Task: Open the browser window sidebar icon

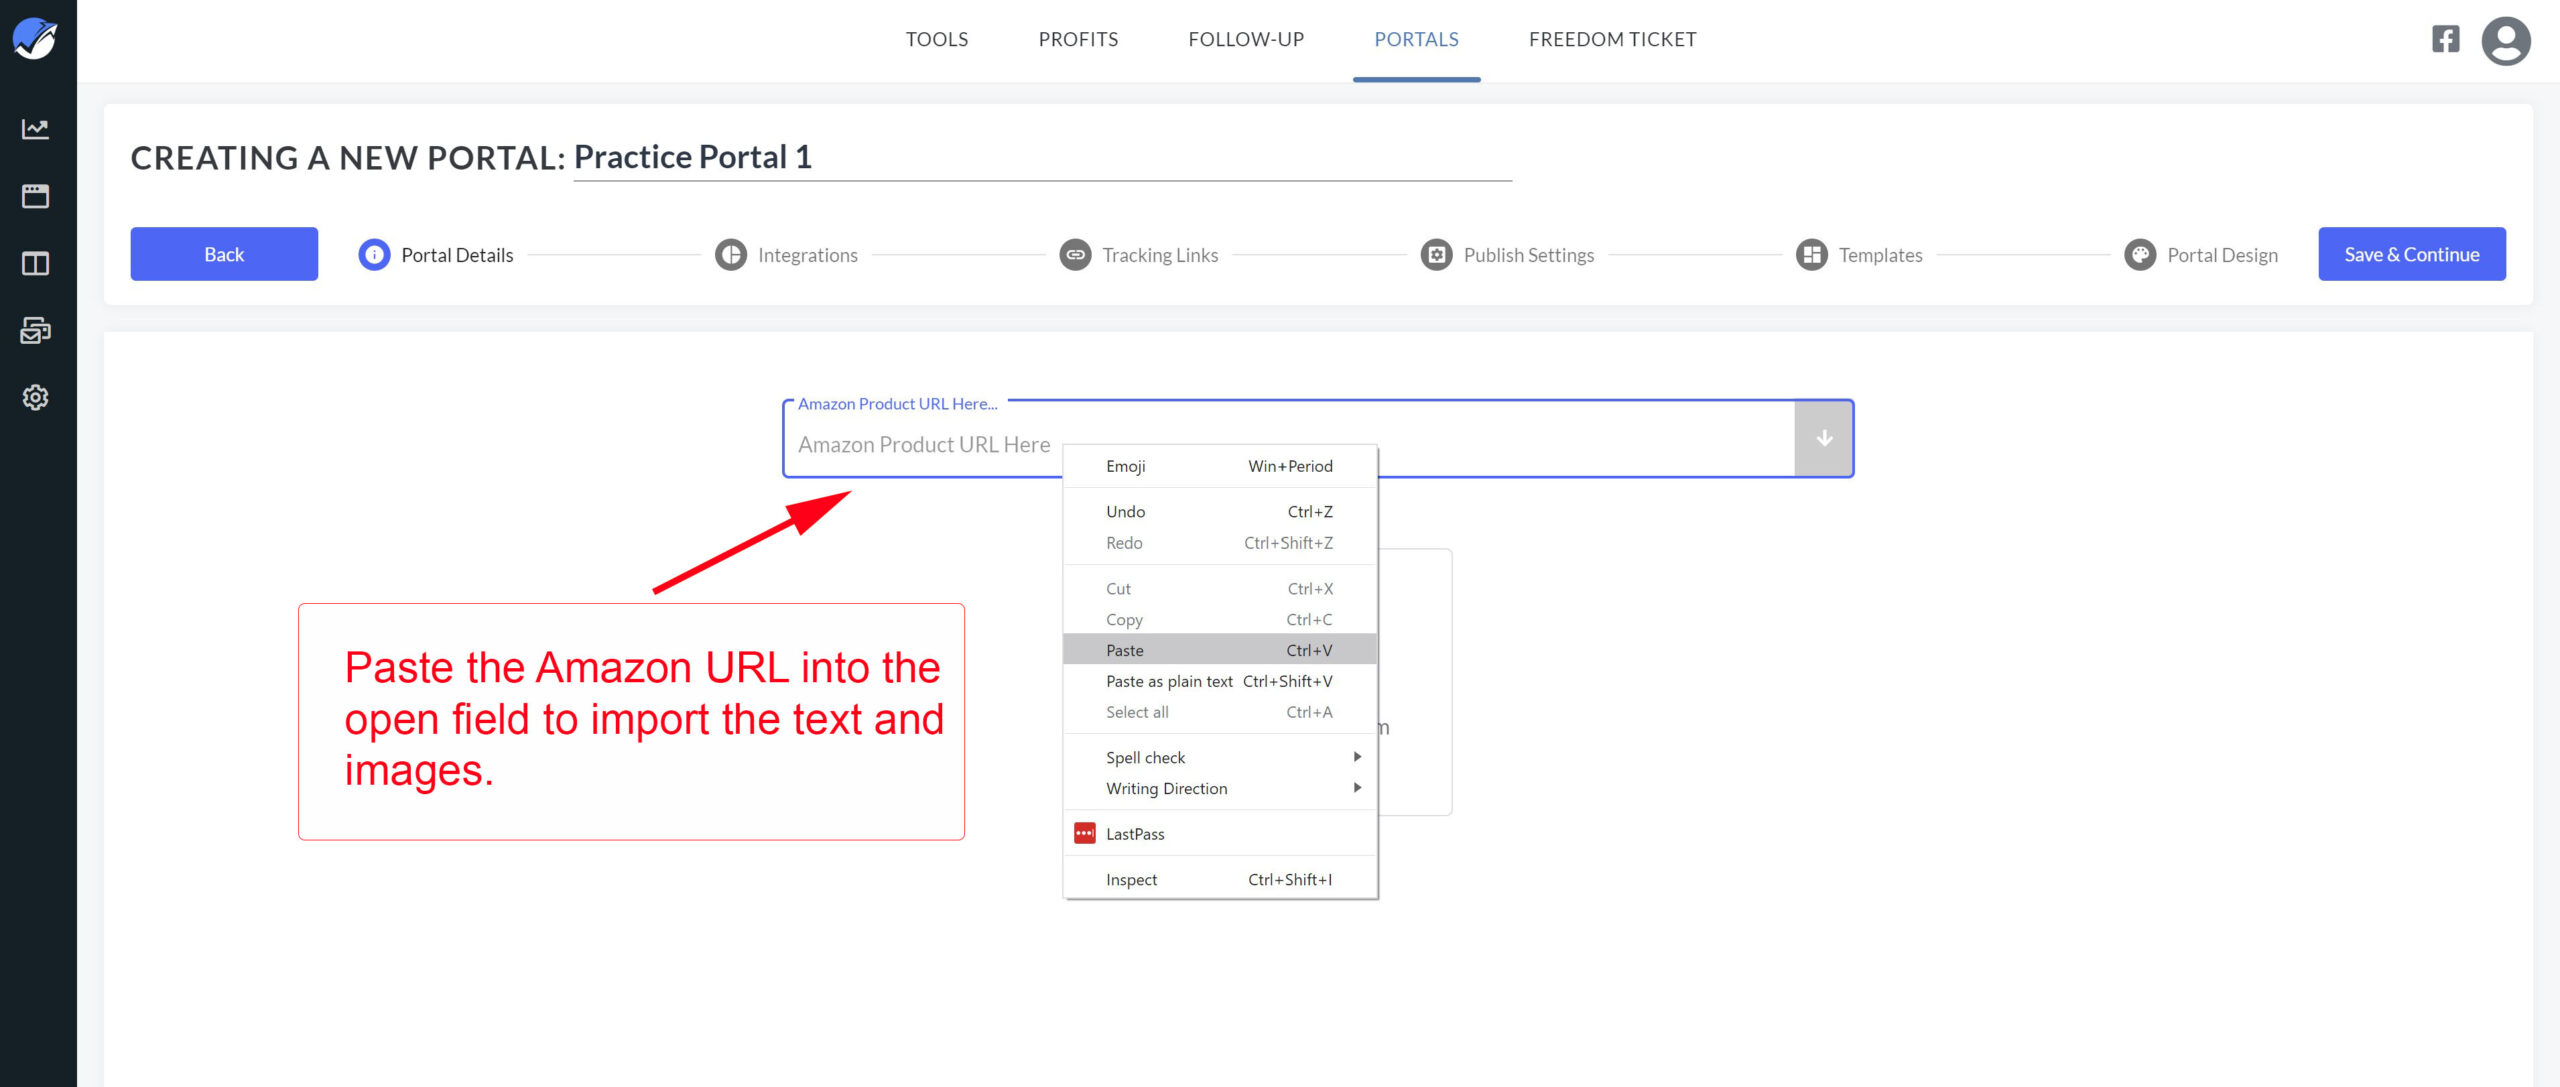Action: pyautogui.click(x=35, y=196)
